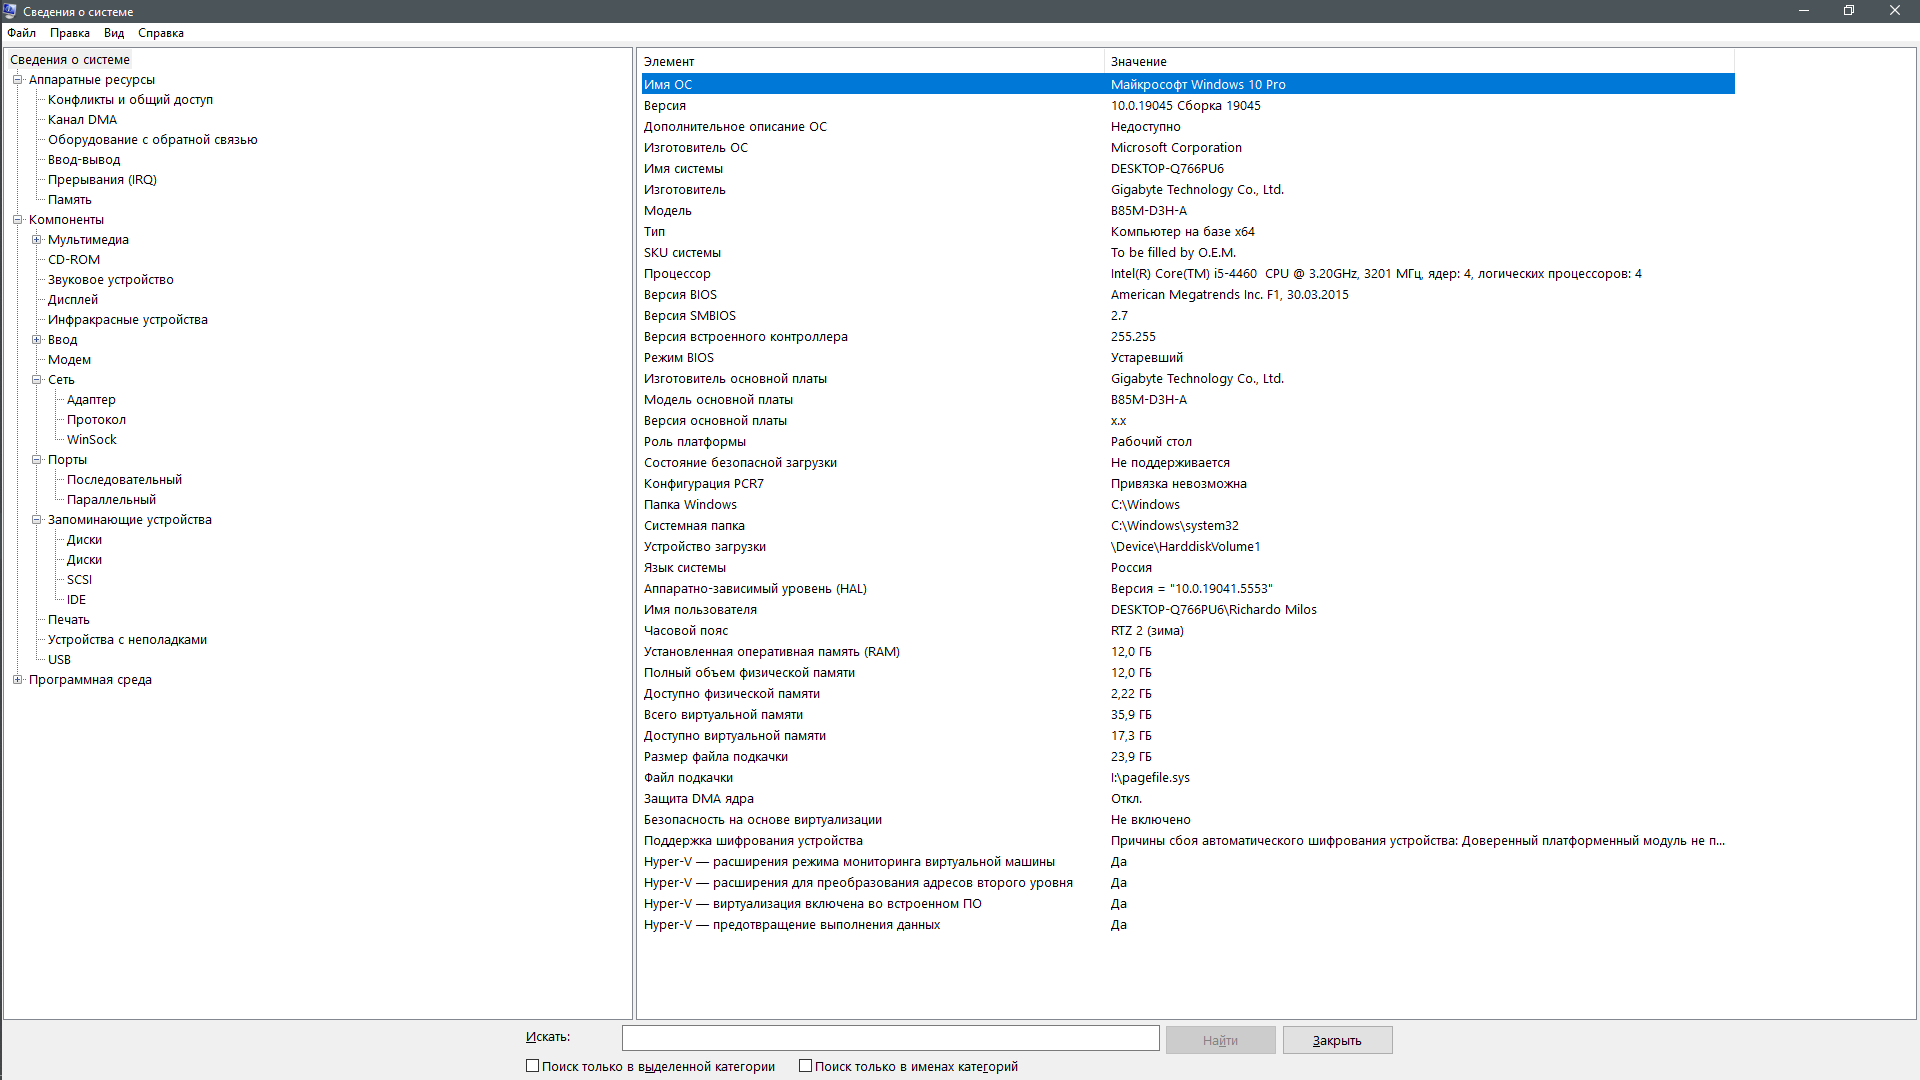Viewport: 1920px width, 1080px height.
Task: Open the Файл menu
Action: click(21, 33)
